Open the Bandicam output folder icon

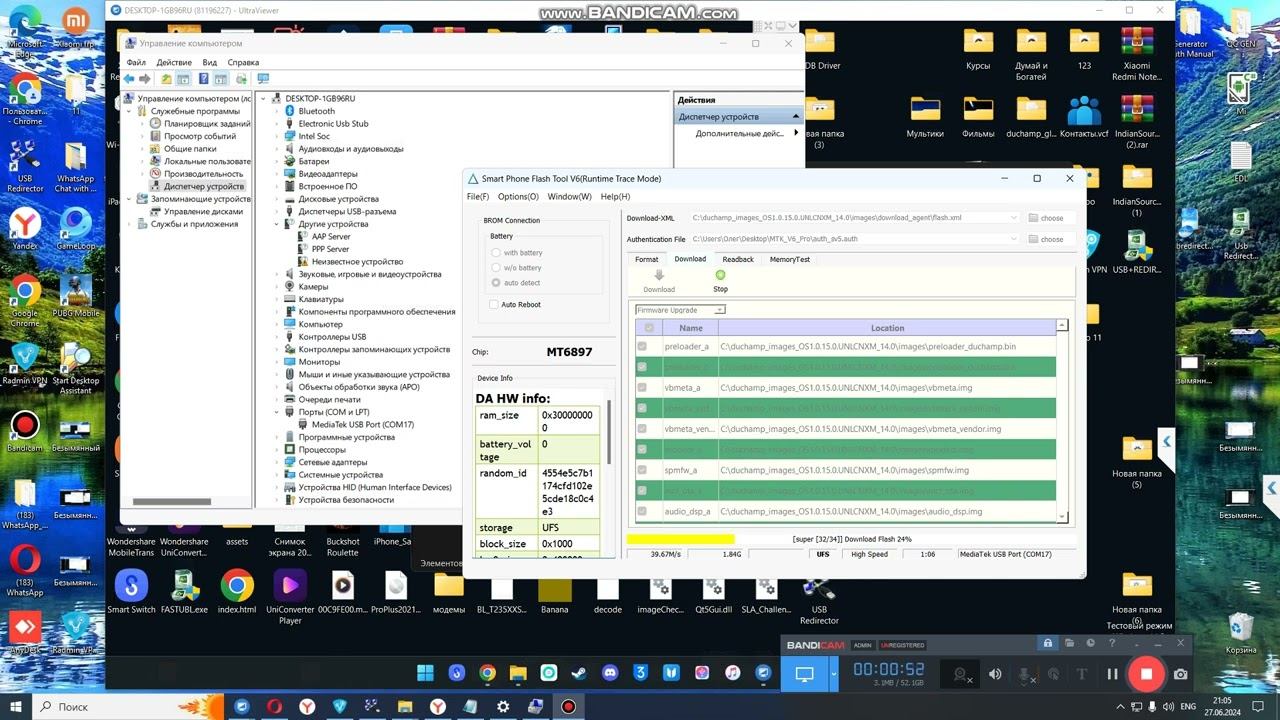[1069, 643]
